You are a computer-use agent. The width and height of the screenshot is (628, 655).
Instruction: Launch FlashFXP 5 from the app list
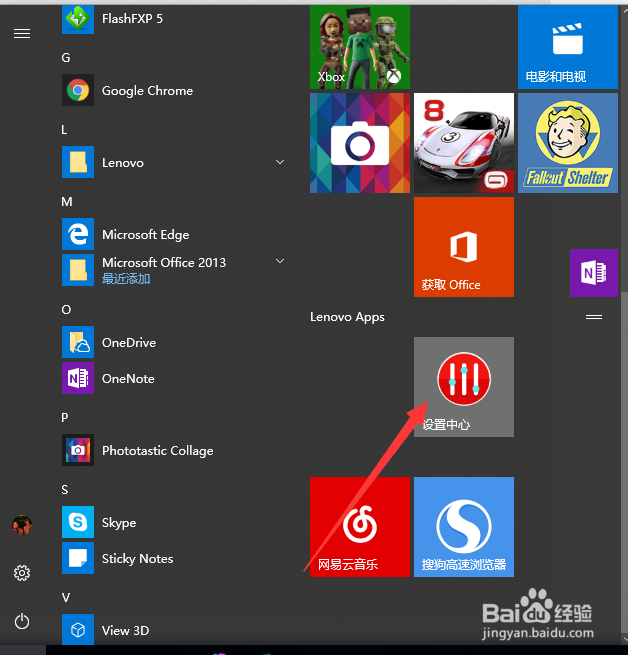pos(112,19)
